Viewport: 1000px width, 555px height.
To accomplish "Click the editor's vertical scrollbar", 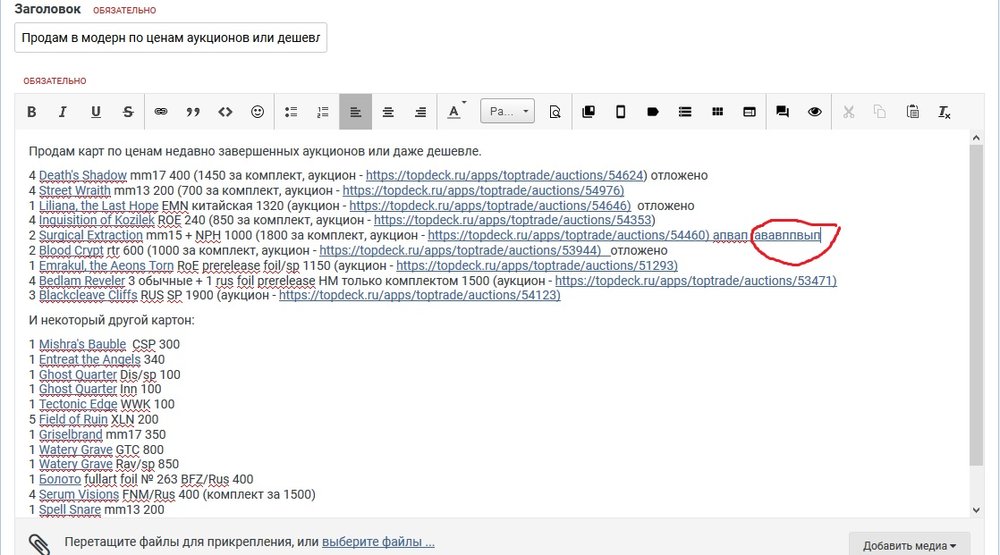I will (x=976, y=300).
